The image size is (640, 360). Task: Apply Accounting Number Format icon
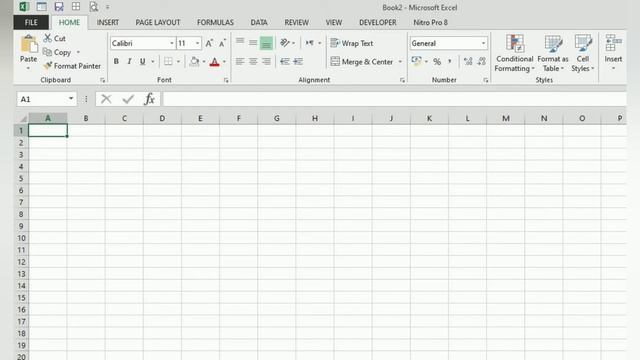416,61
